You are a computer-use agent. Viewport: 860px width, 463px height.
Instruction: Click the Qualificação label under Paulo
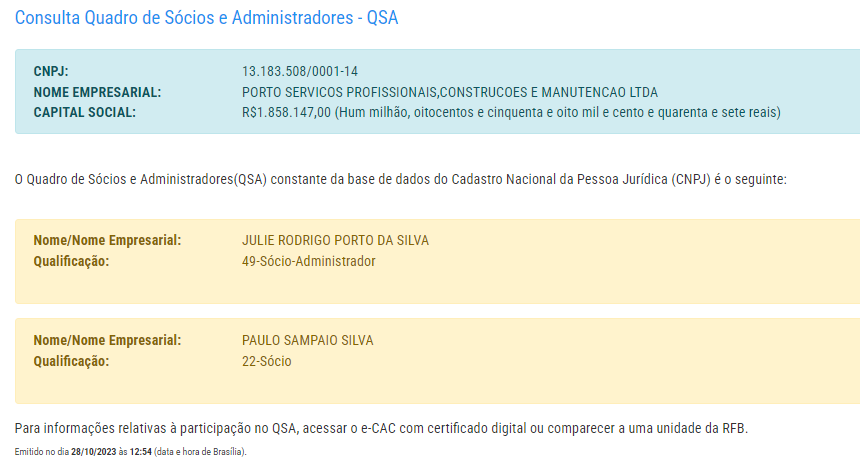[x=71, y=362]
